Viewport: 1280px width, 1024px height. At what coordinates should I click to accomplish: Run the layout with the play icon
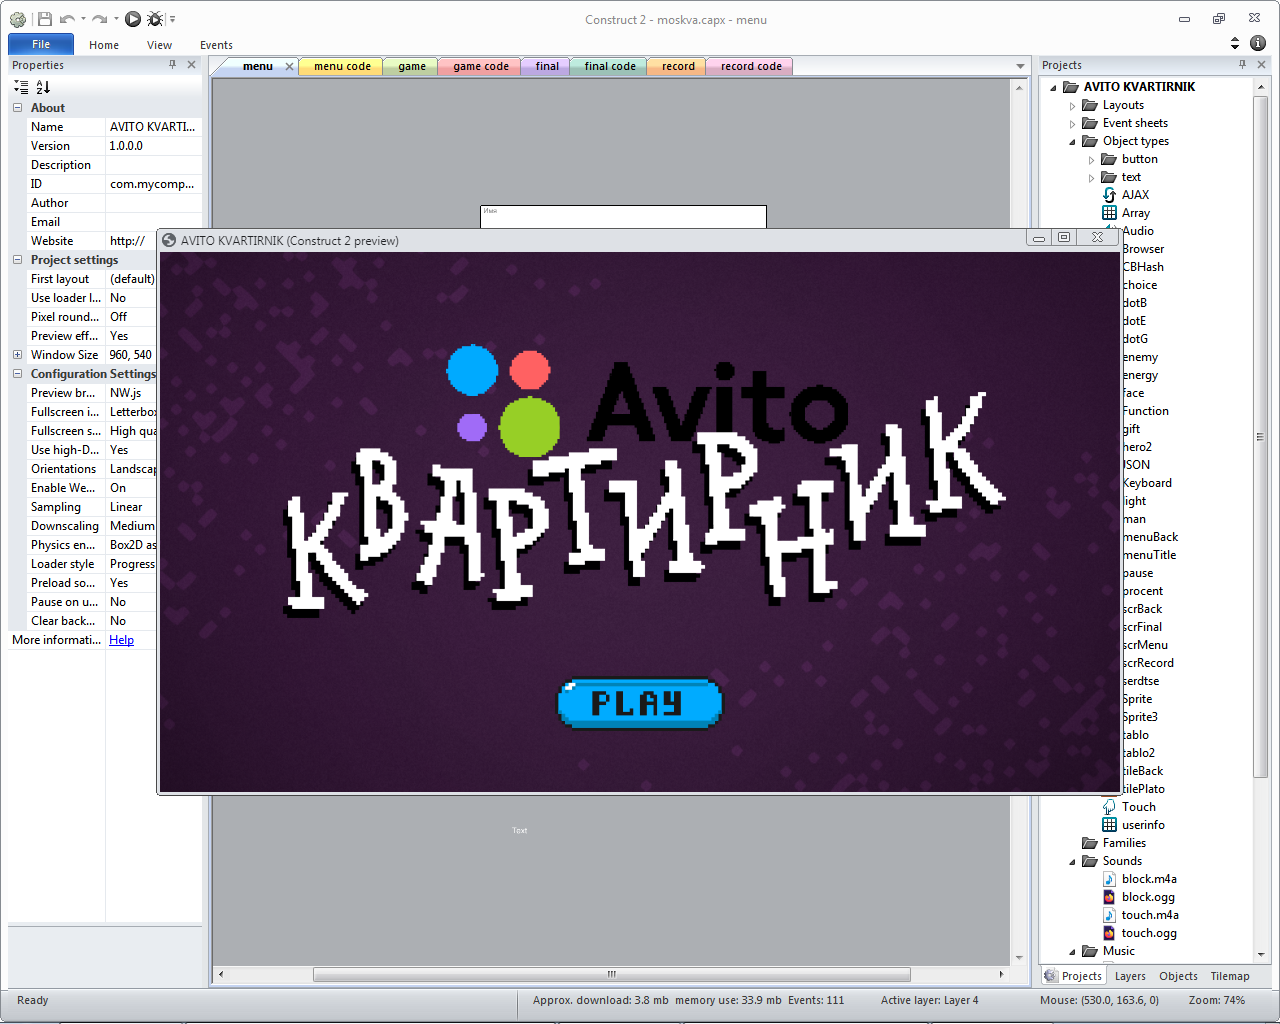pos(133,19)
